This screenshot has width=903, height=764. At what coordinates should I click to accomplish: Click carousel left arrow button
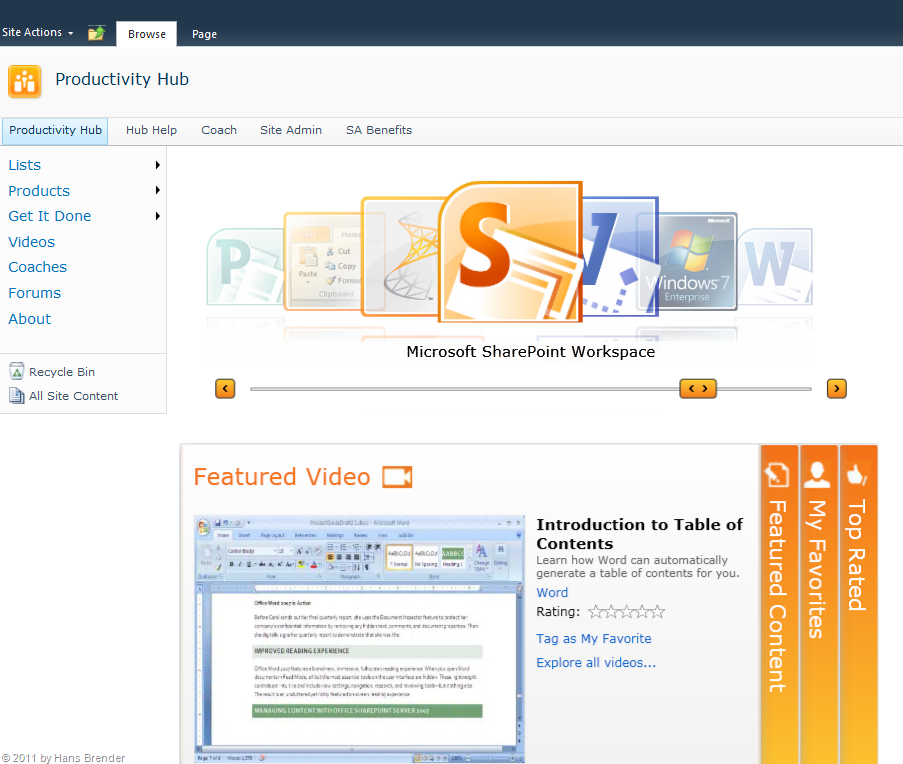(225, 389)
